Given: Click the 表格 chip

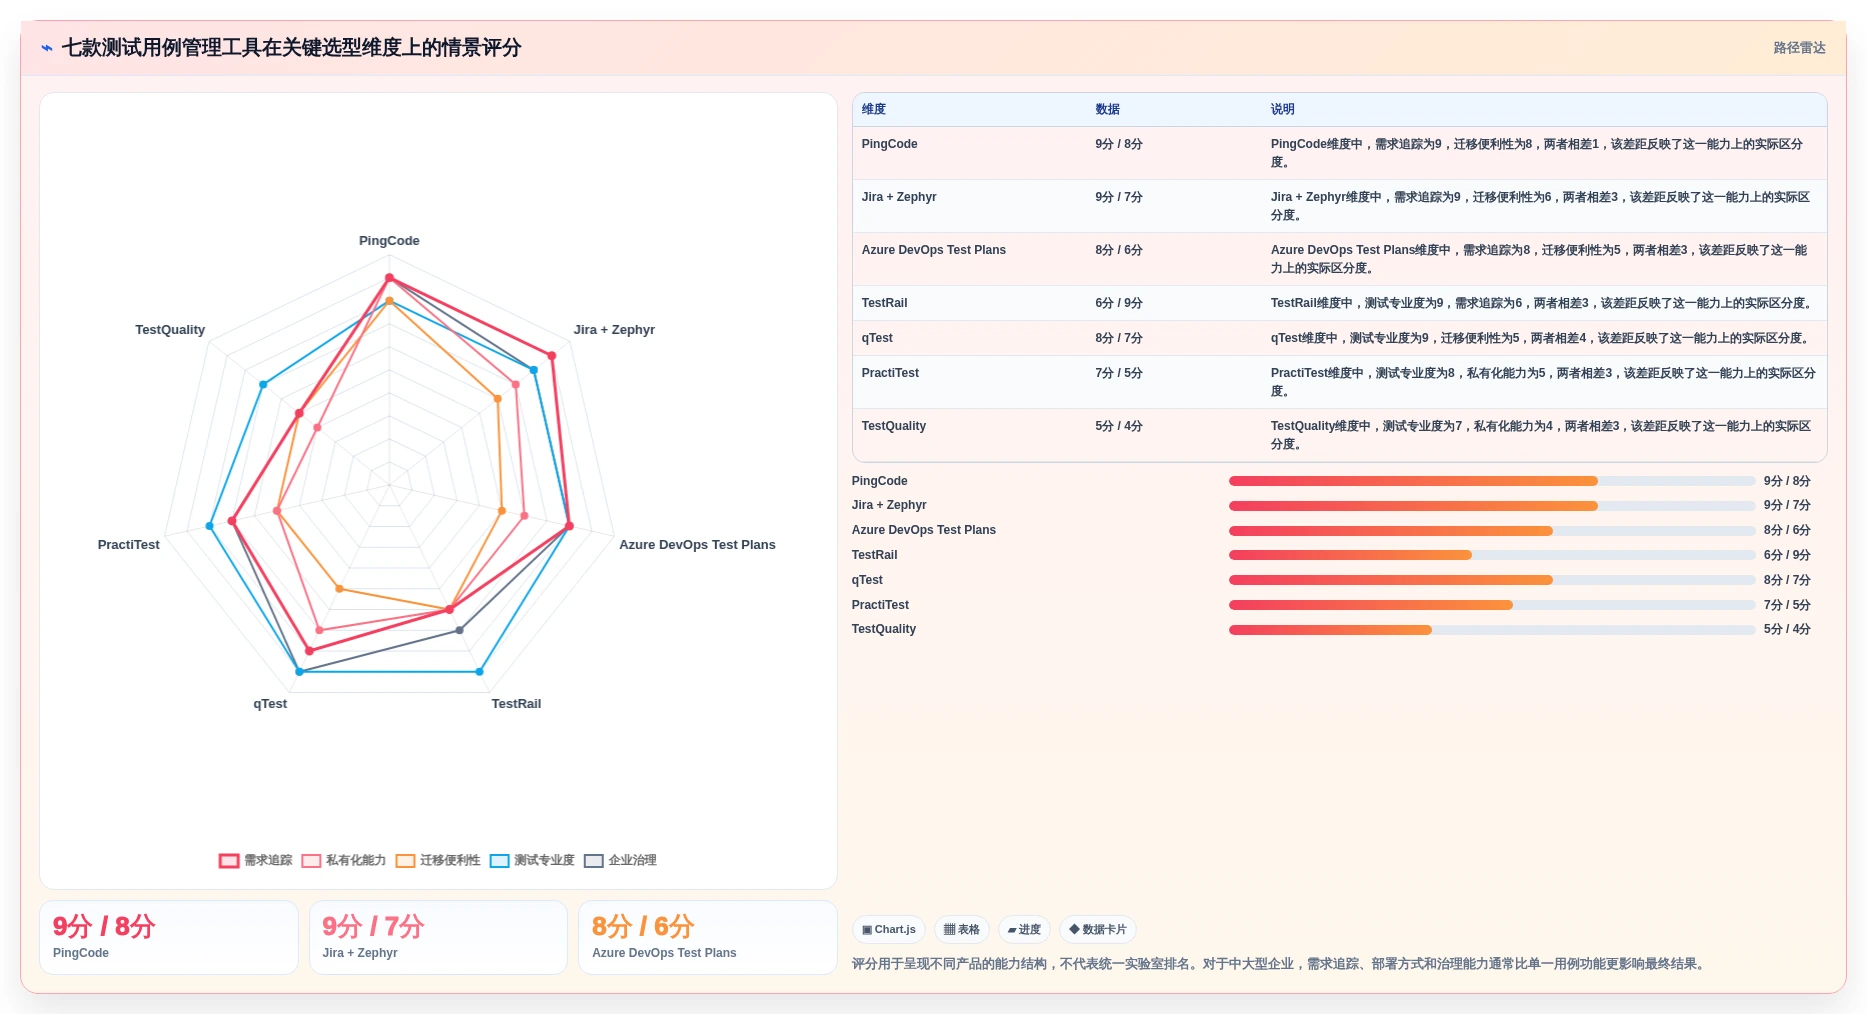Looking at the screenshot, I should [962, 930].
